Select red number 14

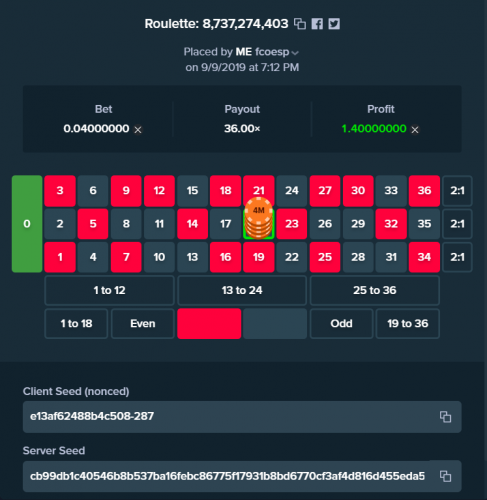(x=192, y=224)
